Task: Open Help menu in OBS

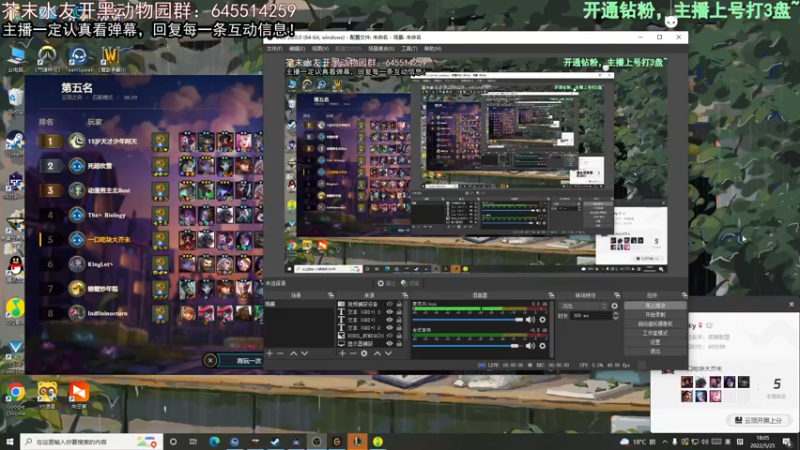Action: coord(432,48)
